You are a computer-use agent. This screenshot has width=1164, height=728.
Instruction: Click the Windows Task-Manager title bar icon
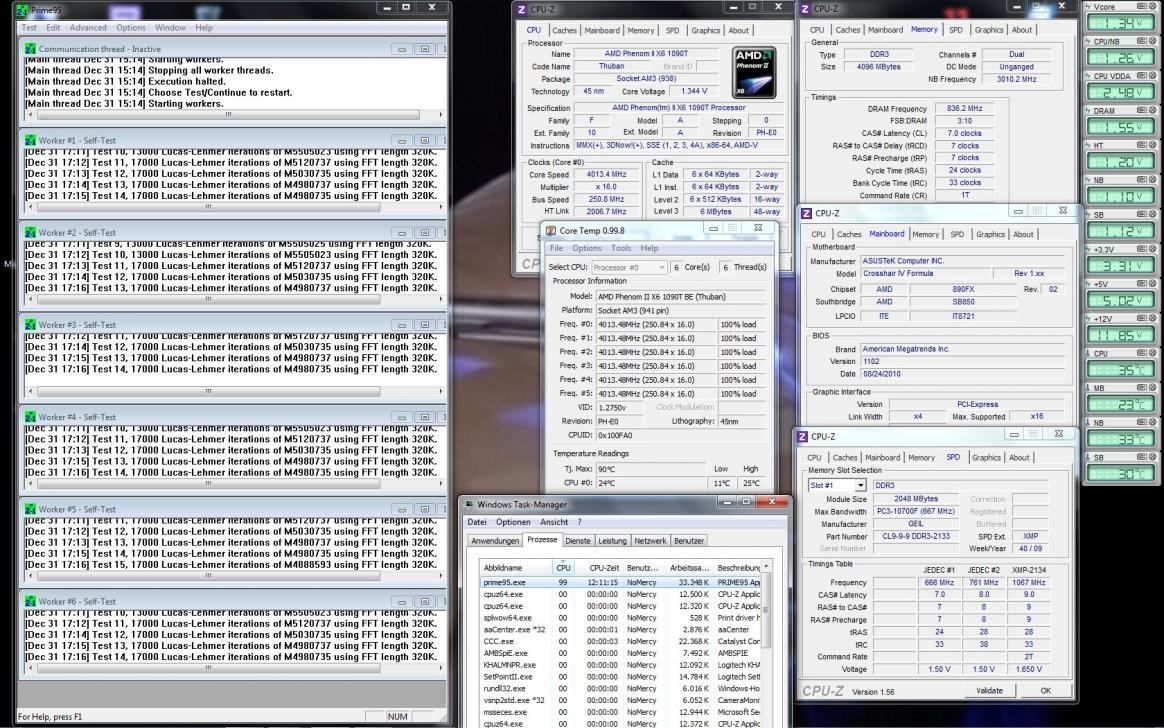pyautogui.click(x=469, y=505)
